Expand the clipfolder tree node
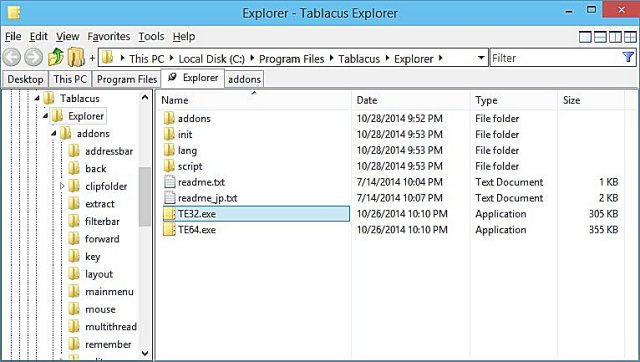This screenshot has width=640, height=362. coord(62,186)
